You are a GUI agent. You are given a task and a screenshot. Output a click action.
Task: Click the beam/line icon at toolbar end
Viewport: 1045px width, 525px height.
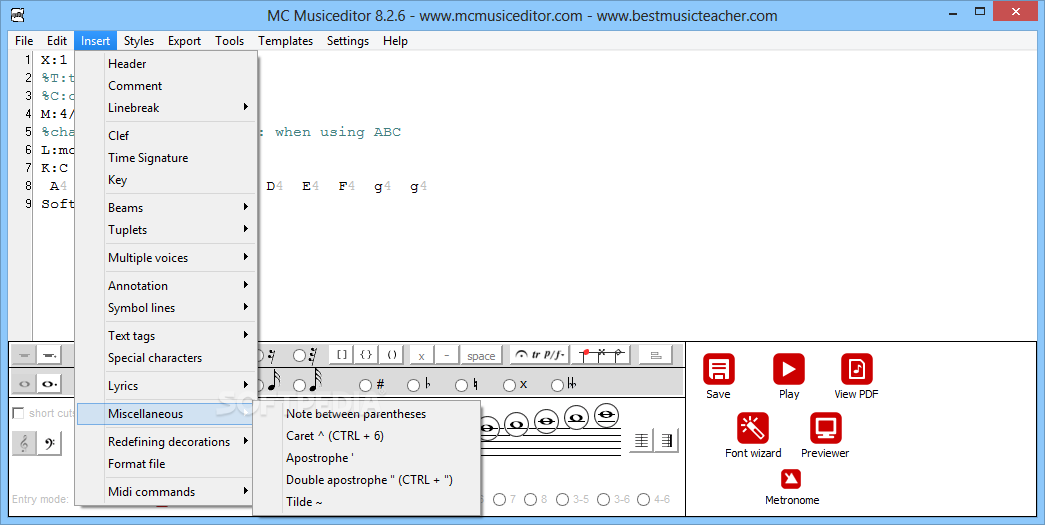656,355
